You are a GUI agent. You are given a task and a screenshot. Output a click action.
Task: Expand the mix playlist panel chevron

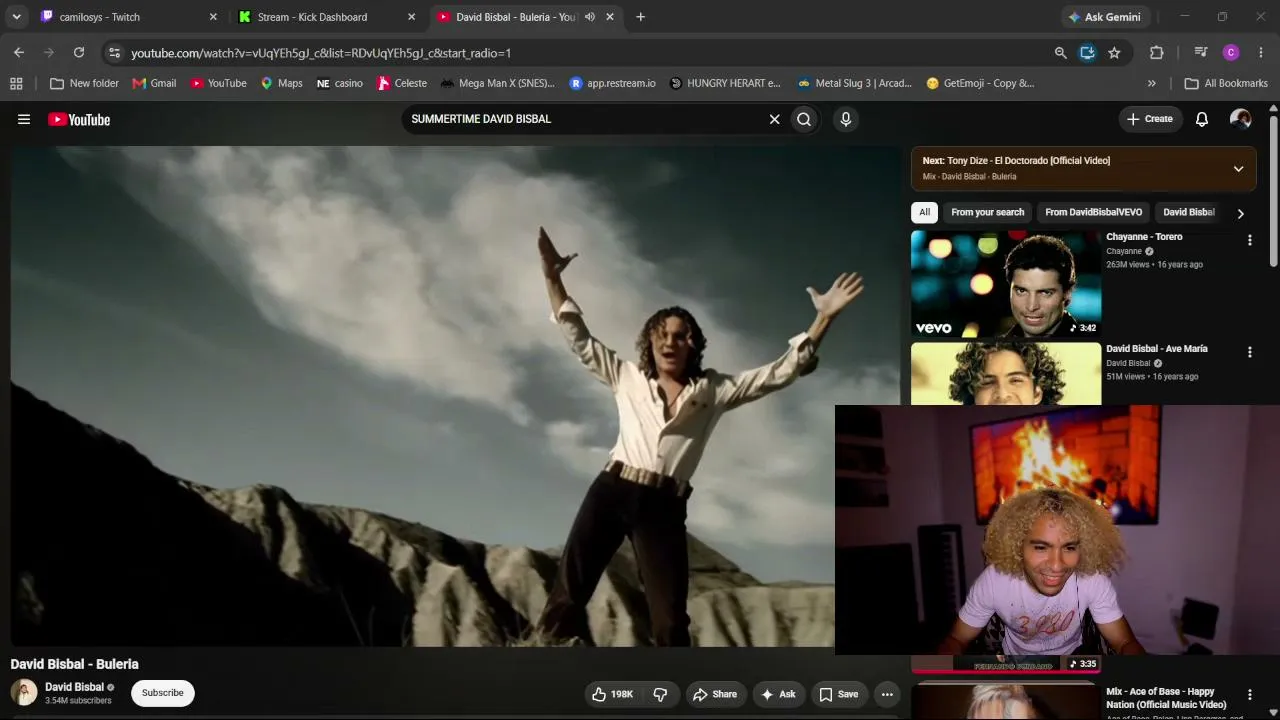[1238, 169]
